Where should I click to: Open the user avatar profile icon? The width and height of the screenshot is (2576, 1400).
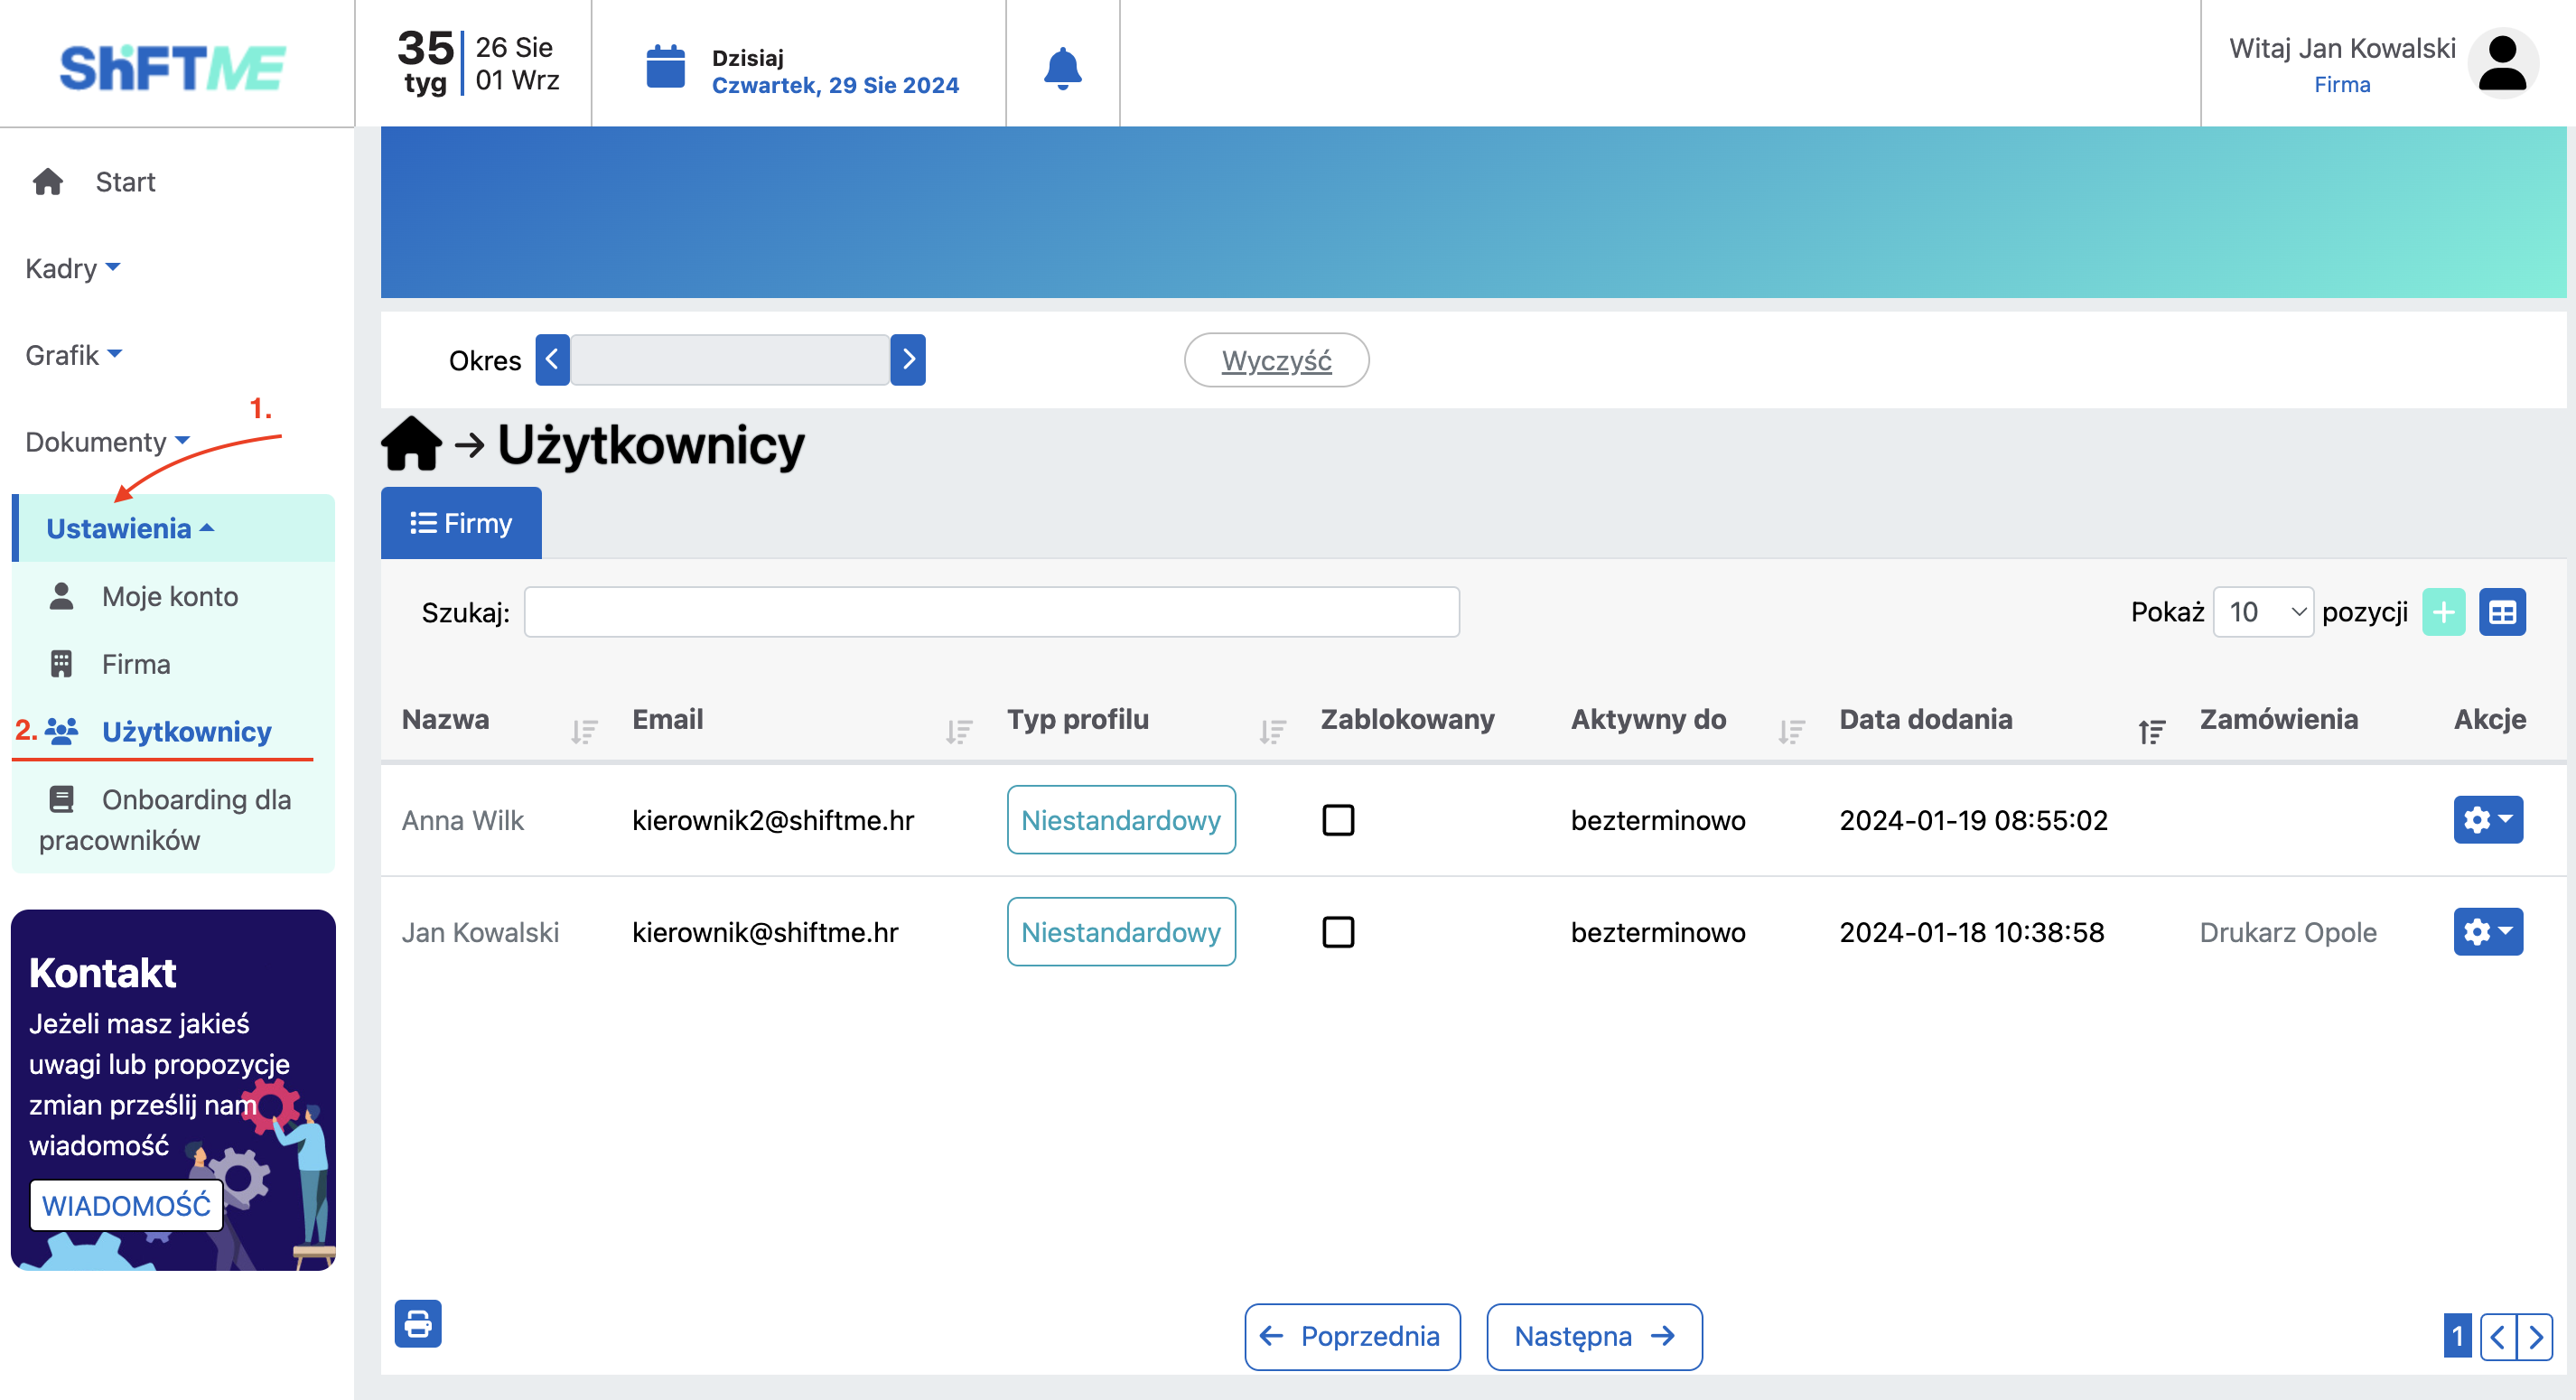[2502, 63]
